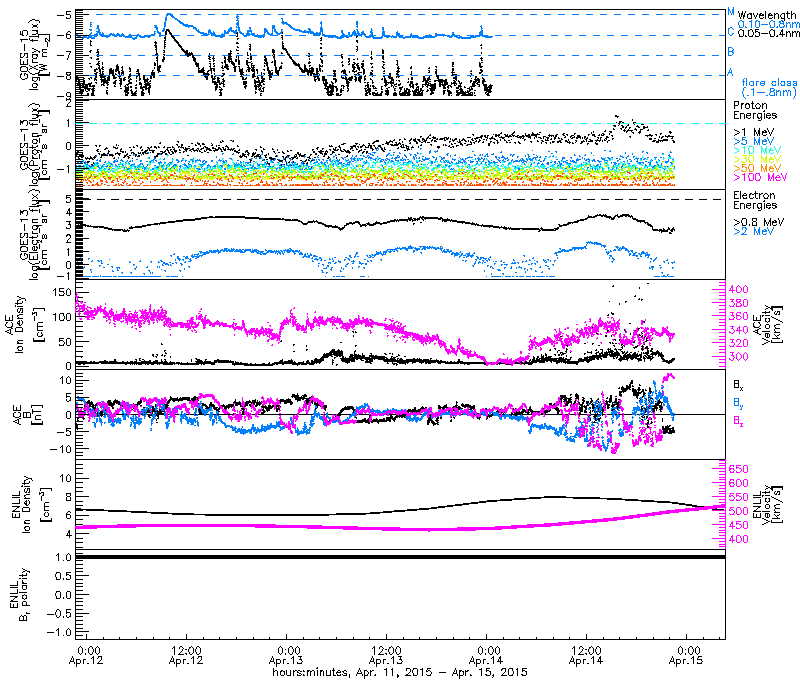Click the '-1.0' ENLIL polarity tick value
800x680 pixels.
click(x=60, y=633)
